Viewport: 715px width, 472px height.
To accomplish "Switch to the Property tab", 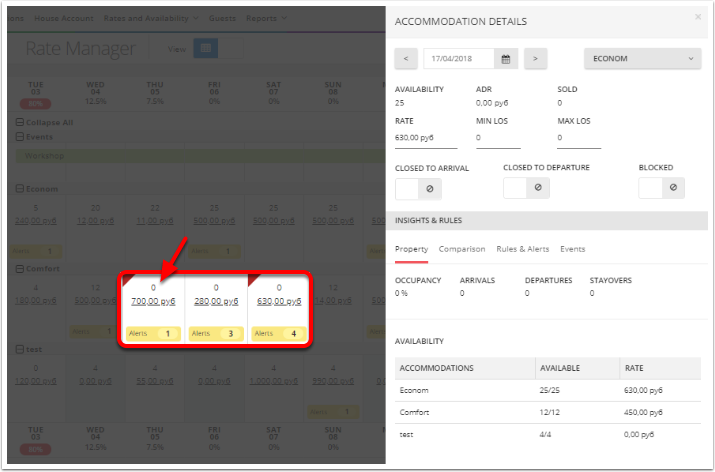I will [411, 249].
